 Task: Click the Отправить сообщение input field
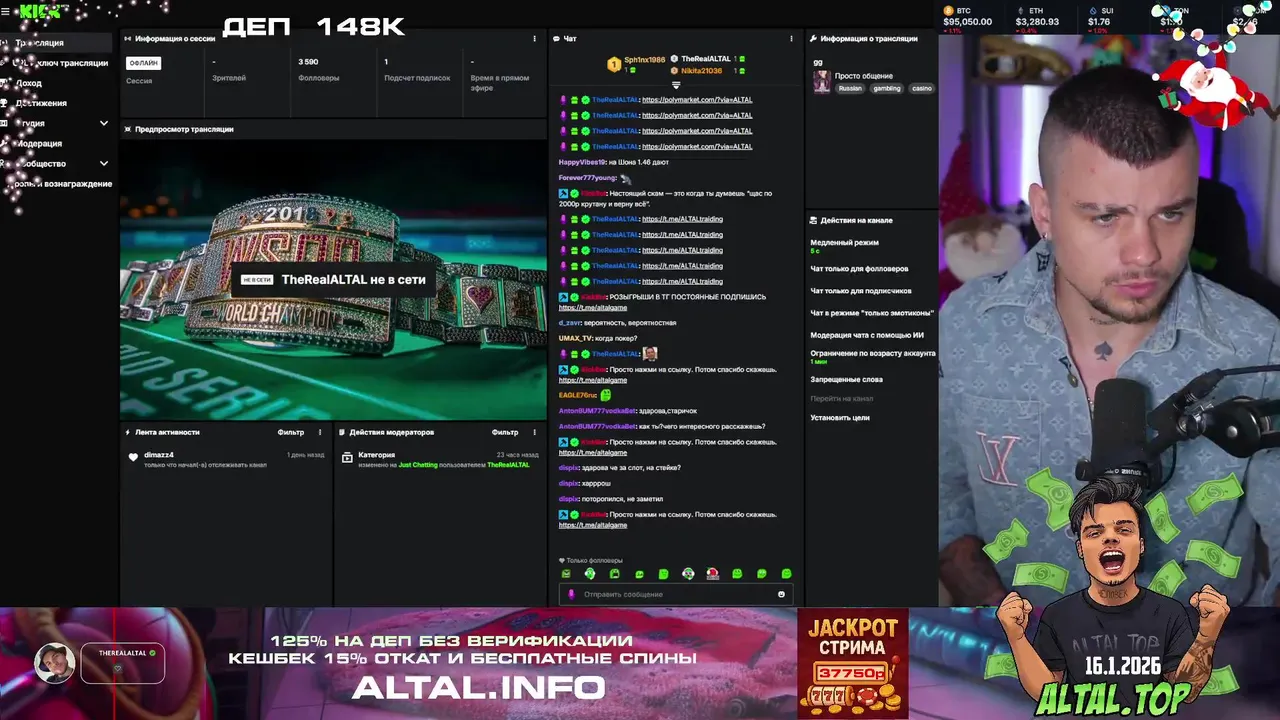click(676, 594)
